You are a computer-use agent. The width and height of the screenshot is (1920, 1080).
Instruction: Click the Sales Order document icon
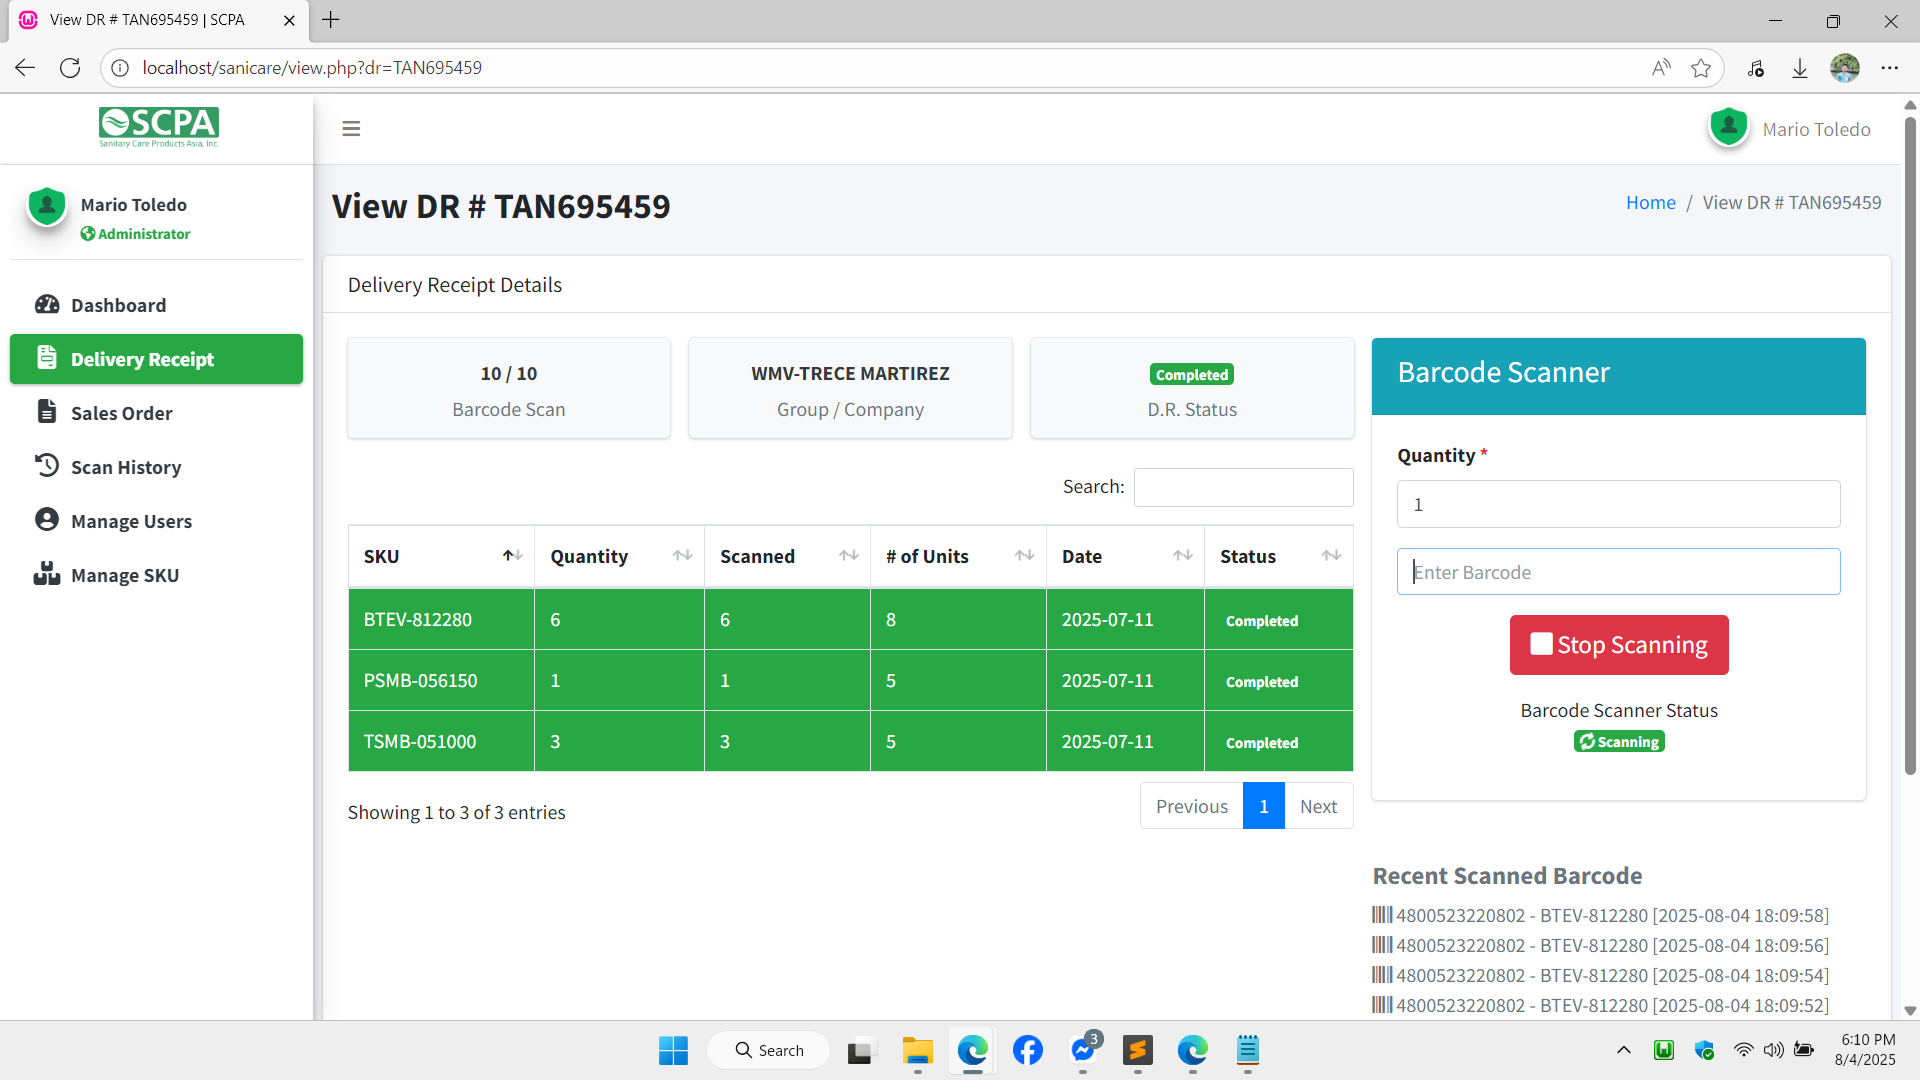[47, 412]
